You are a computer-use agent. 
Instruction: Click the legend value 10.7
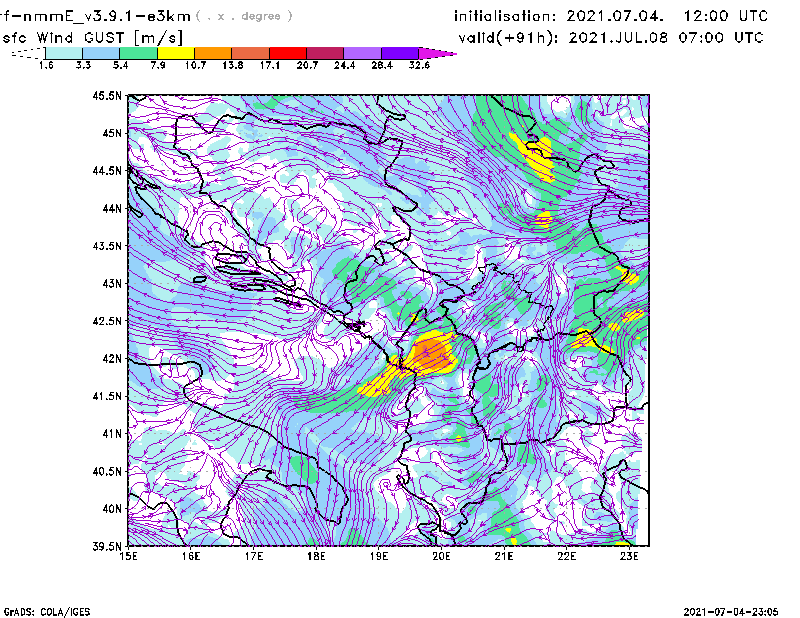[195, 65]
